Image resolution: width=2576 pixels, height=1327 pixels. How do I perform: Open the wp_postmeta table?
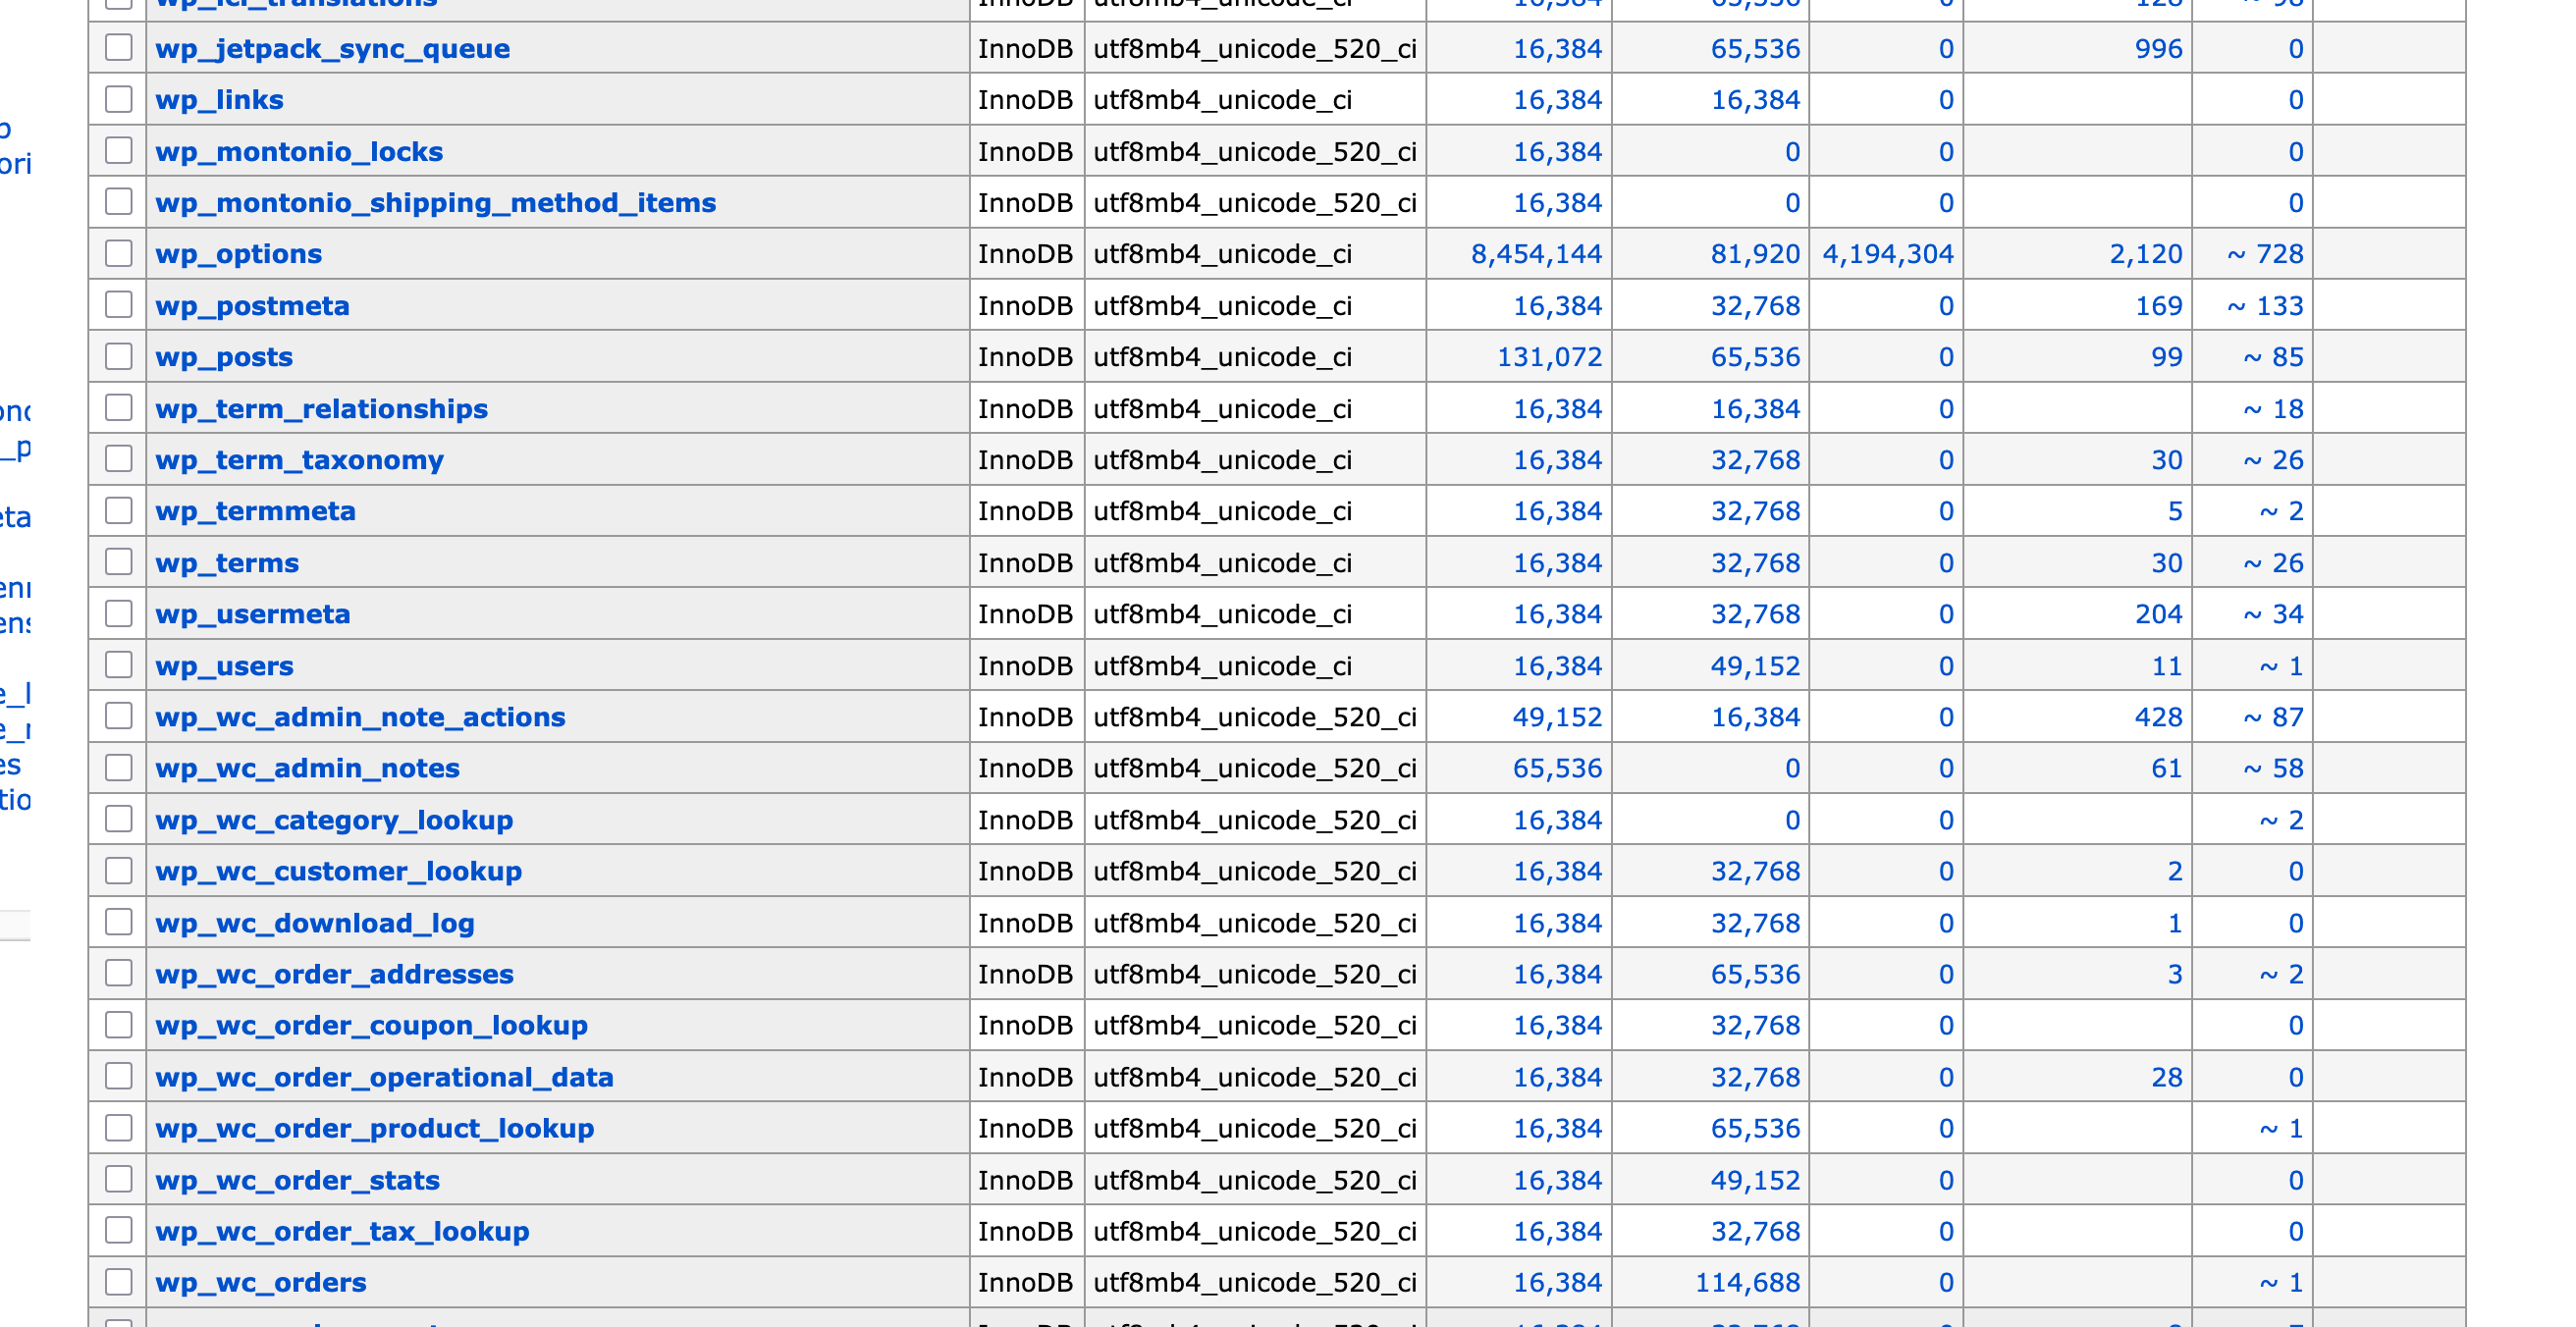pos(252,306)
